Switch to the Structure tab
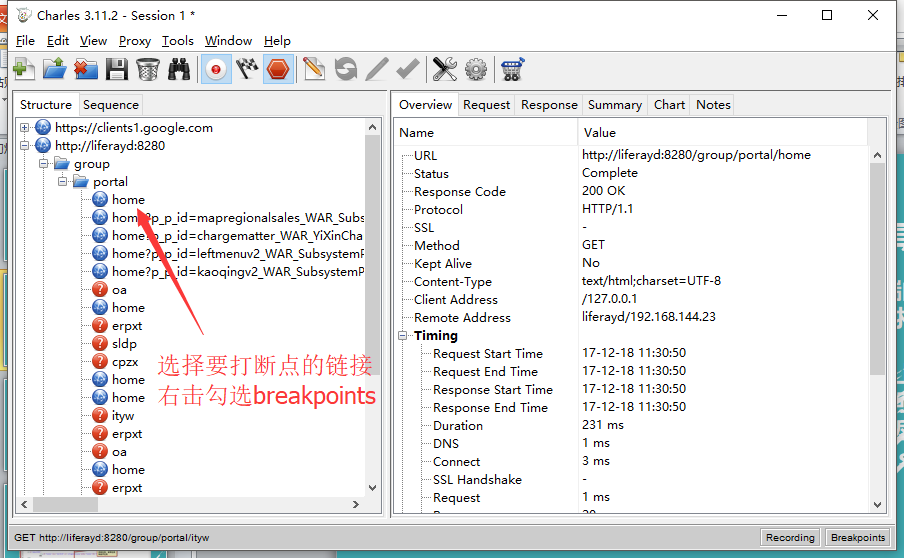This screenshot has height=558, width=904. tap(46, 105)
